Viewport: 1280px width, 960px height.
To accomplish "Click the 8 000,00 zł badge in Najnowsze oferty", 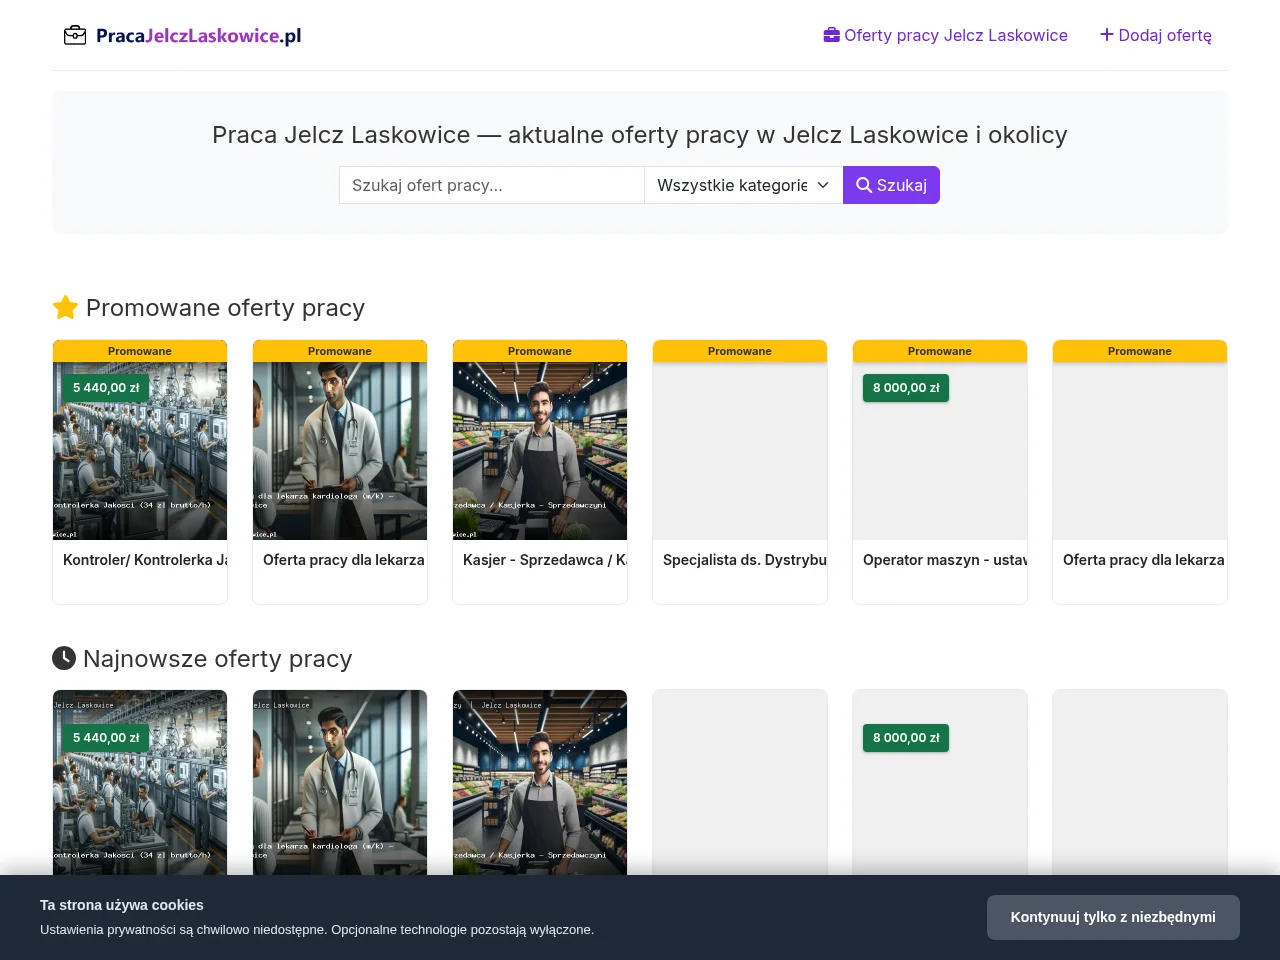I will coord(906,738).
